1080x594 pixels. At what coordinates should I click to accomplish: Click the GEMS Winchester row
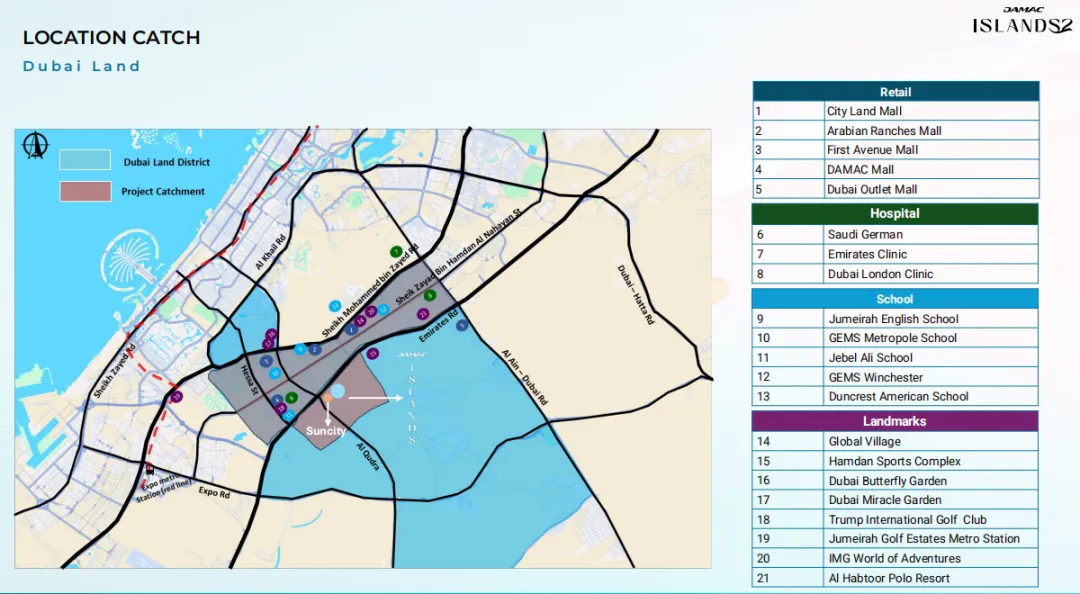[895, 377]
